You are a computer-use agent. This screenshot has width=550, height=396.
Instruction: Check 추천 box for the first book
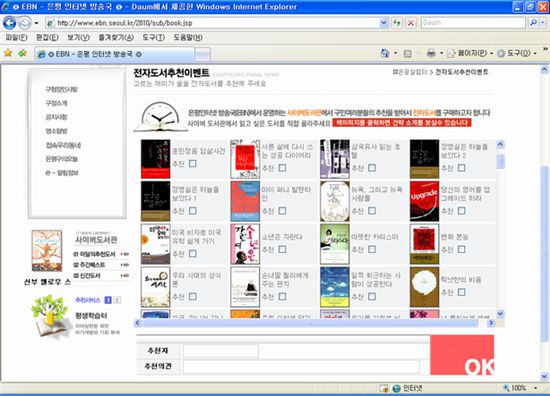(x=193, y=163)
